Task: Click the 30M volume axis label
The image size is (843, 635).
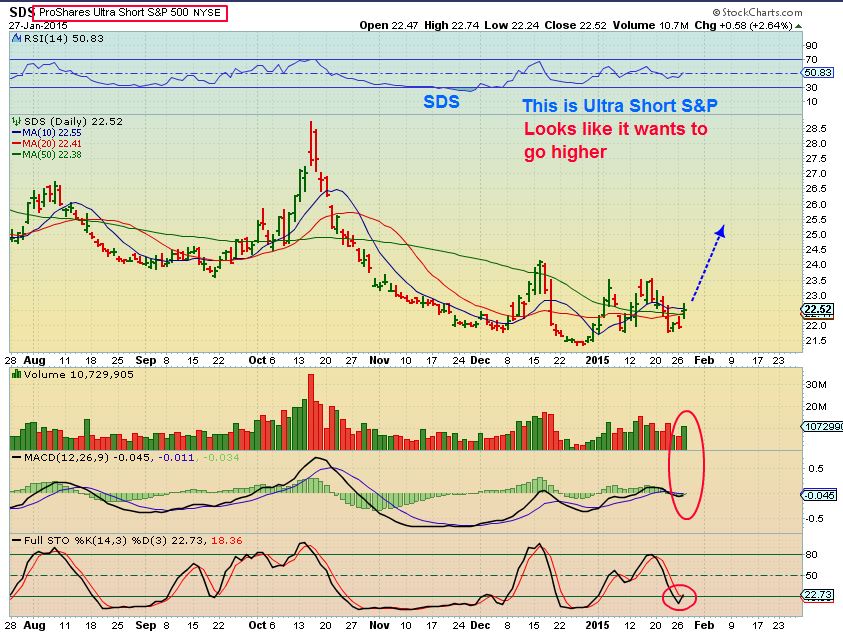Action: point(816,384)
